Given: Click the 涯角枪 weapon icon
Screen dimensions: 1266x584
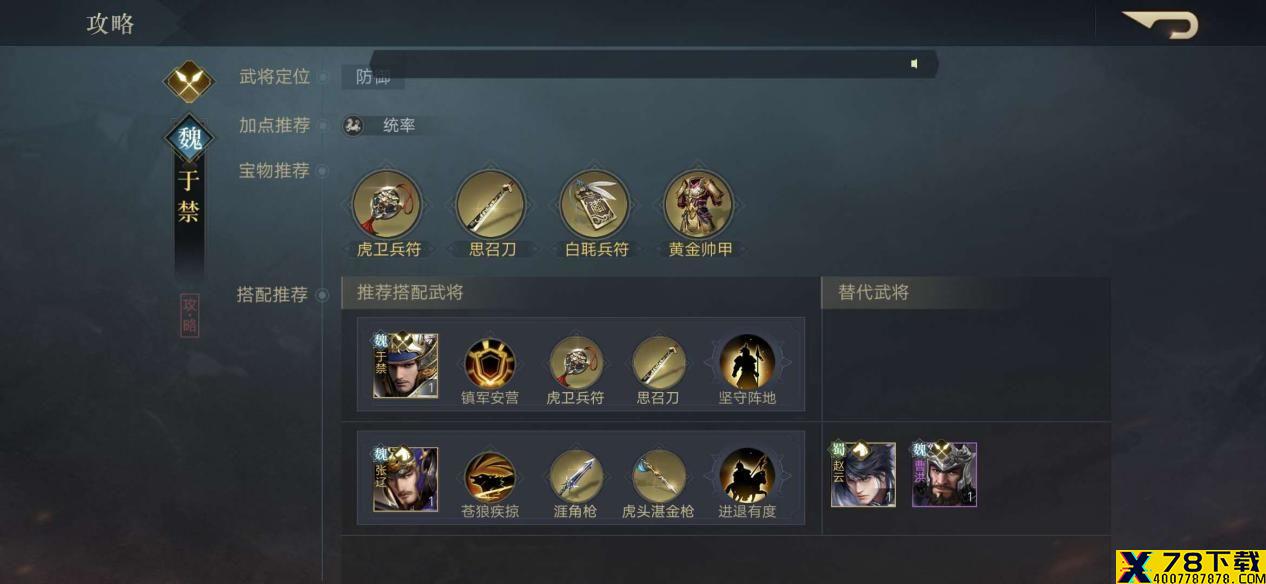Looking at the screenshot, I should (x=575, y=475).
